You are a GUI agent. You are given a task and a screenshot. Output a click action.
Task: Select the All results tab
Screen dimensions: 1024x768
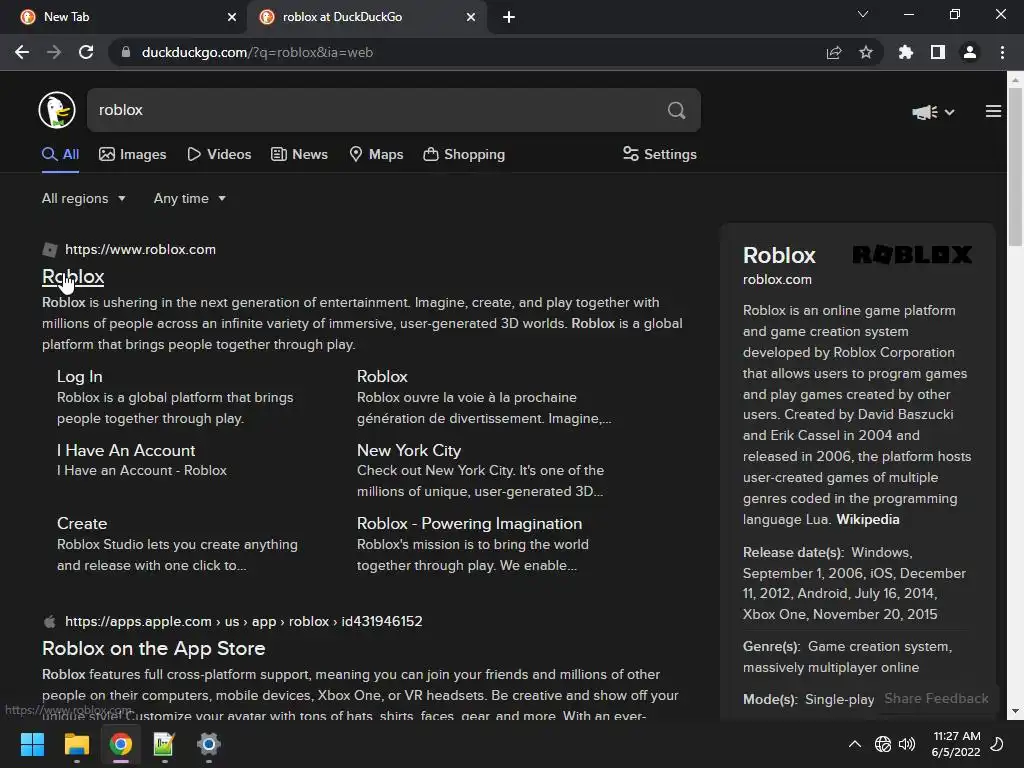pos(61,155)
